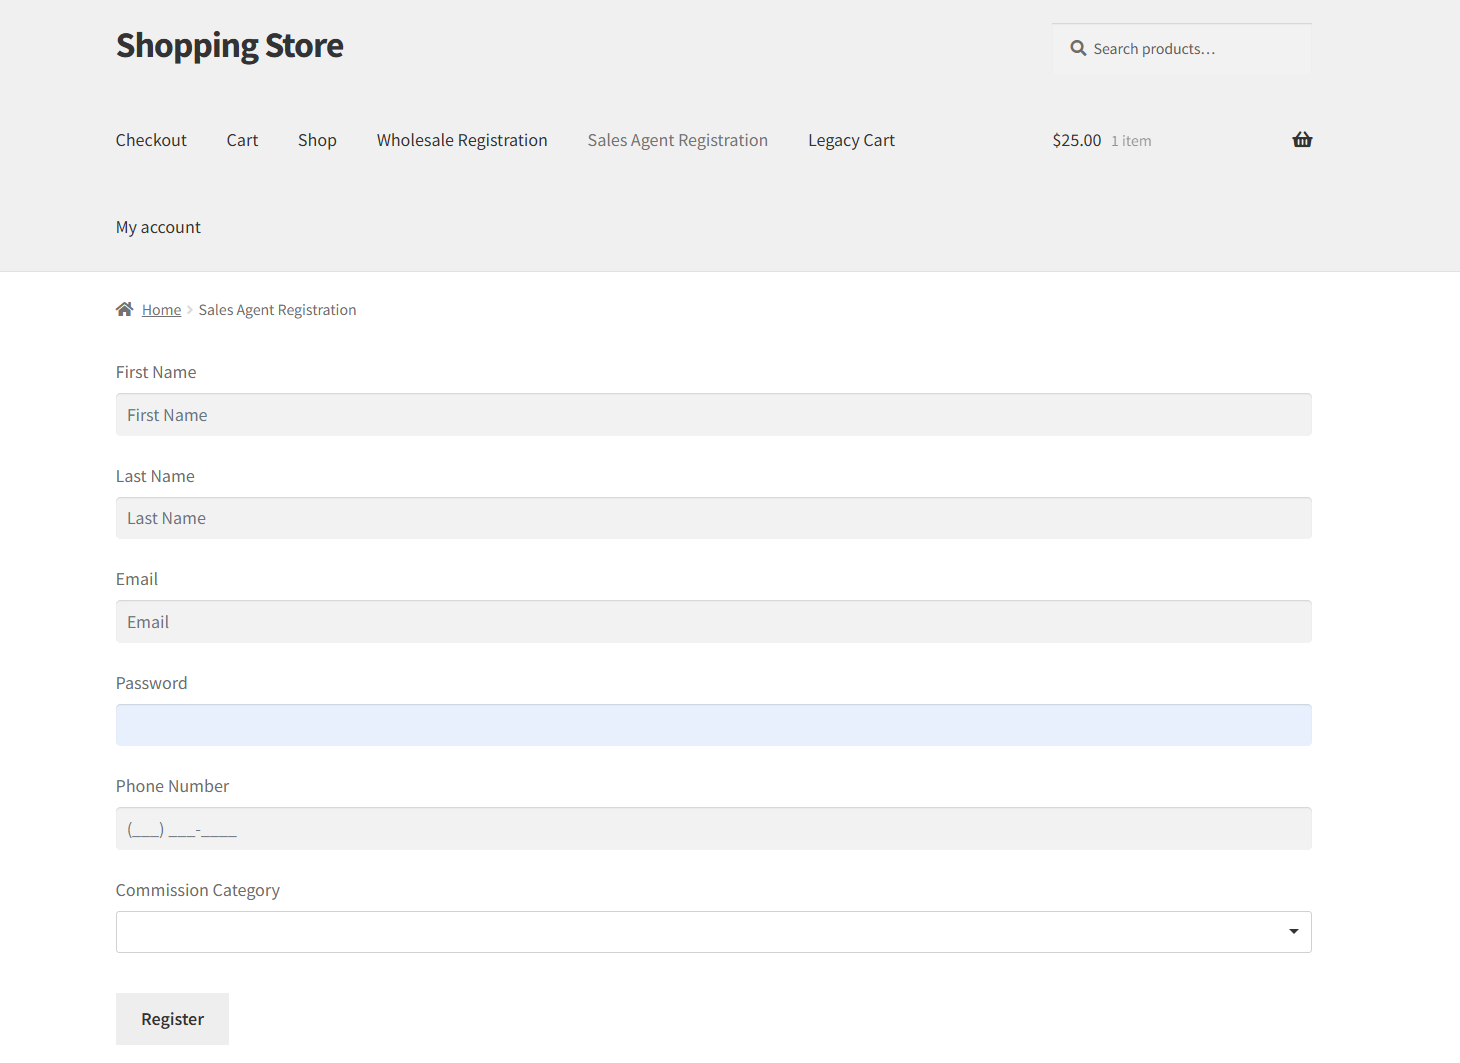Open the Shop menu item
Viewport: 1460px width, 1063px height.
click(x=317, y=140)
